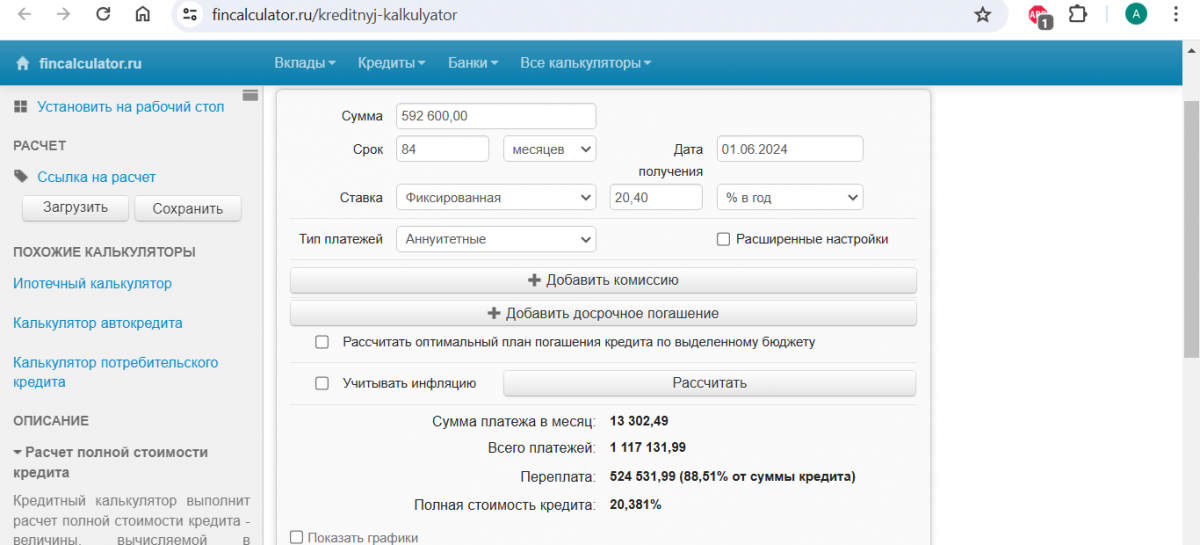Check the Показать графики option
Screen dimensions: 1200x545
(296, 538)
